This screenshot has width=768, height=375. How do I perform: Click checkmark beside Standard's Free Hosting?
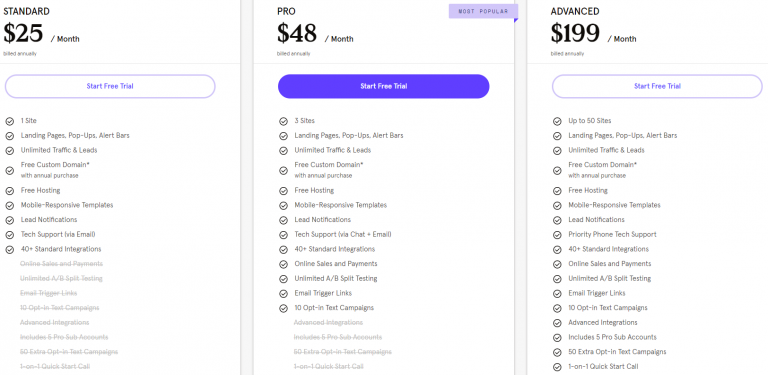(10, 190)
